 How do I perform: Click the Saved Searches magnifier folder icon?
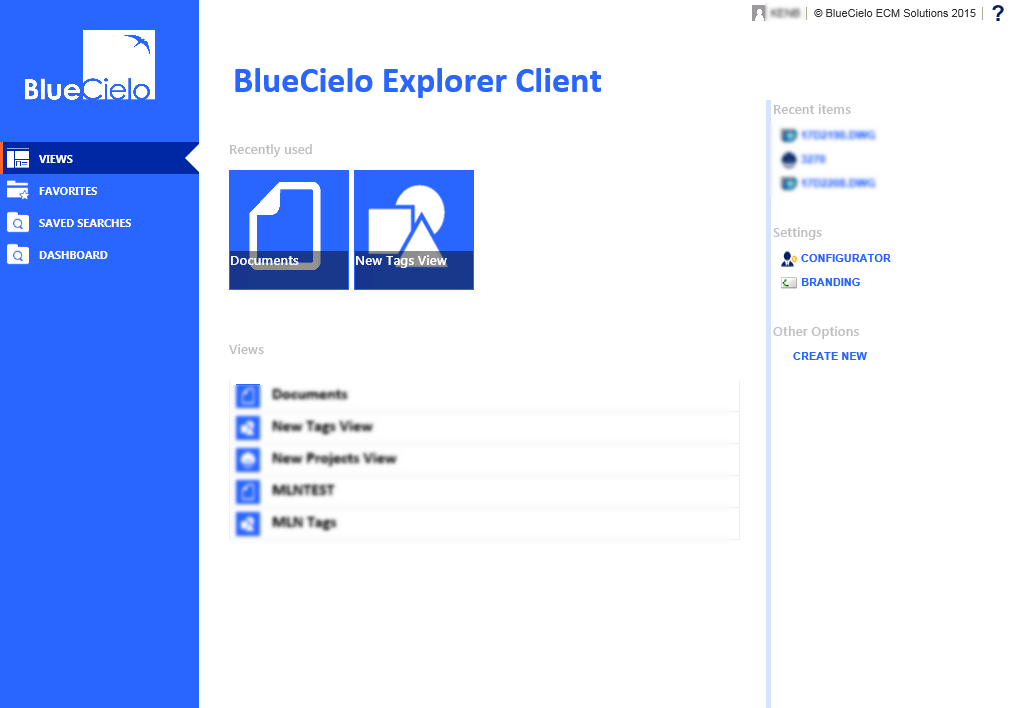point(18,222)
